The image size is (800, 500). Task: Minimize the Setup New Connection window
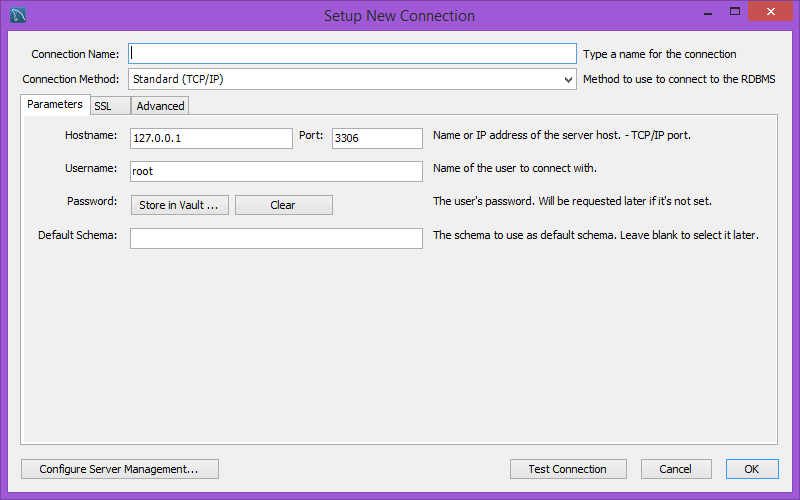pos(708,13)
